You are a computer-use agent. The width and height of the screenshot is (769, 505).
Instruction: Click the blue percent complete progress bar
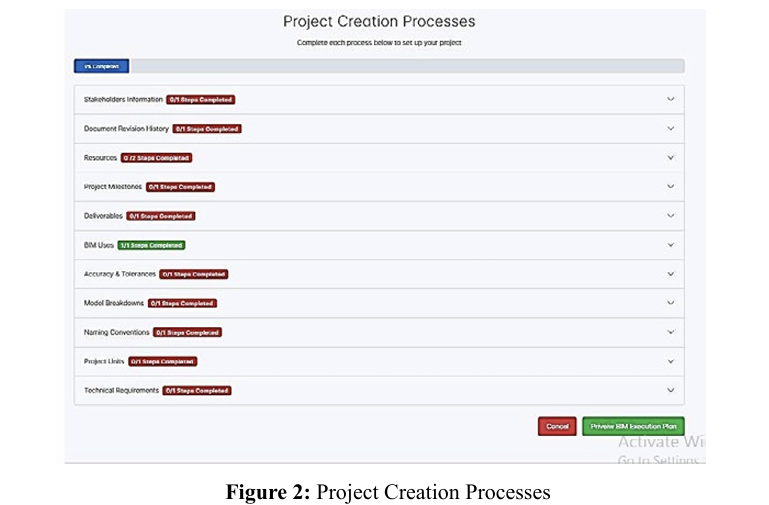coord(102,66)
